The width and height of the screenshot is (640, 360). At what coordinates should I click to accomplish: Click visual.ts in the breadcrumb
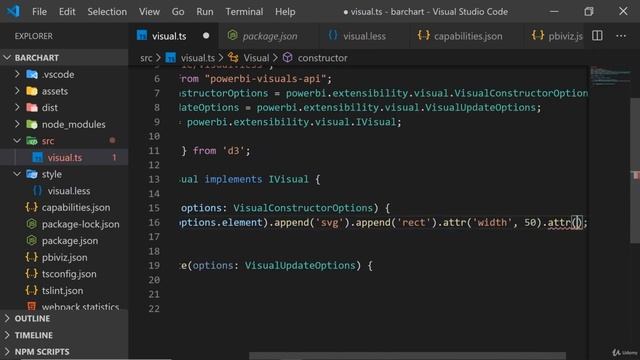(198, 58)
